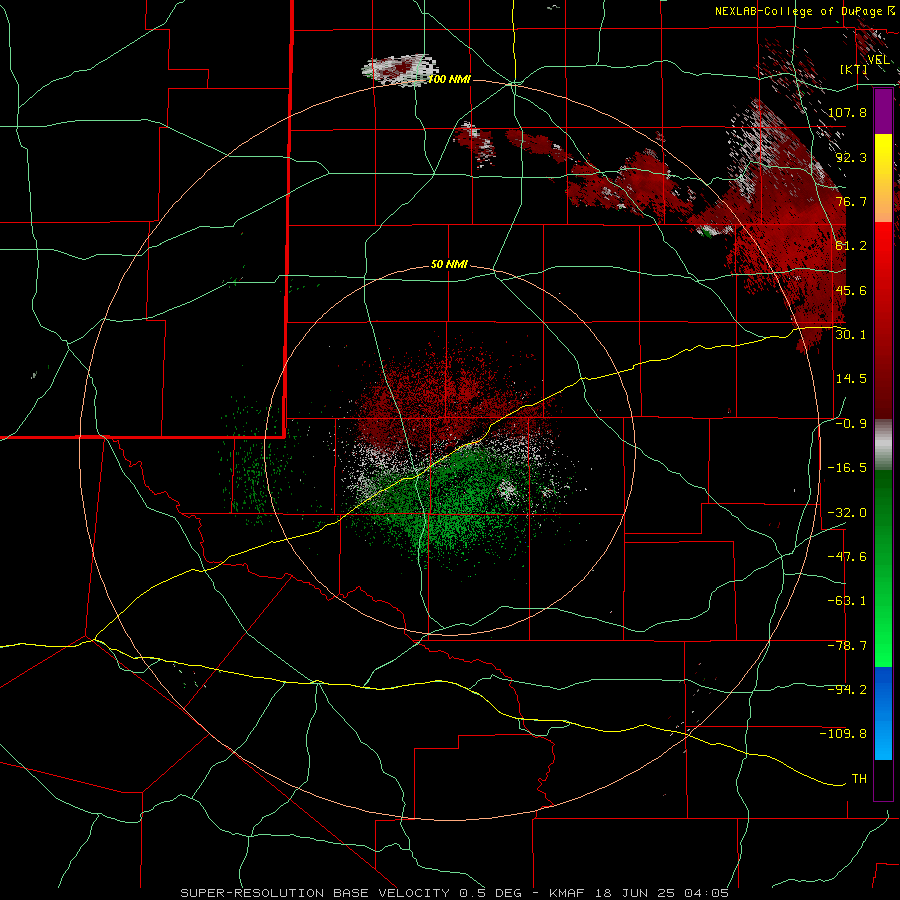Image resolution: width=900 pixels, height=900 pixels.
Task: Click the 50 NMI range ring label
Action: tap(449, 265)
